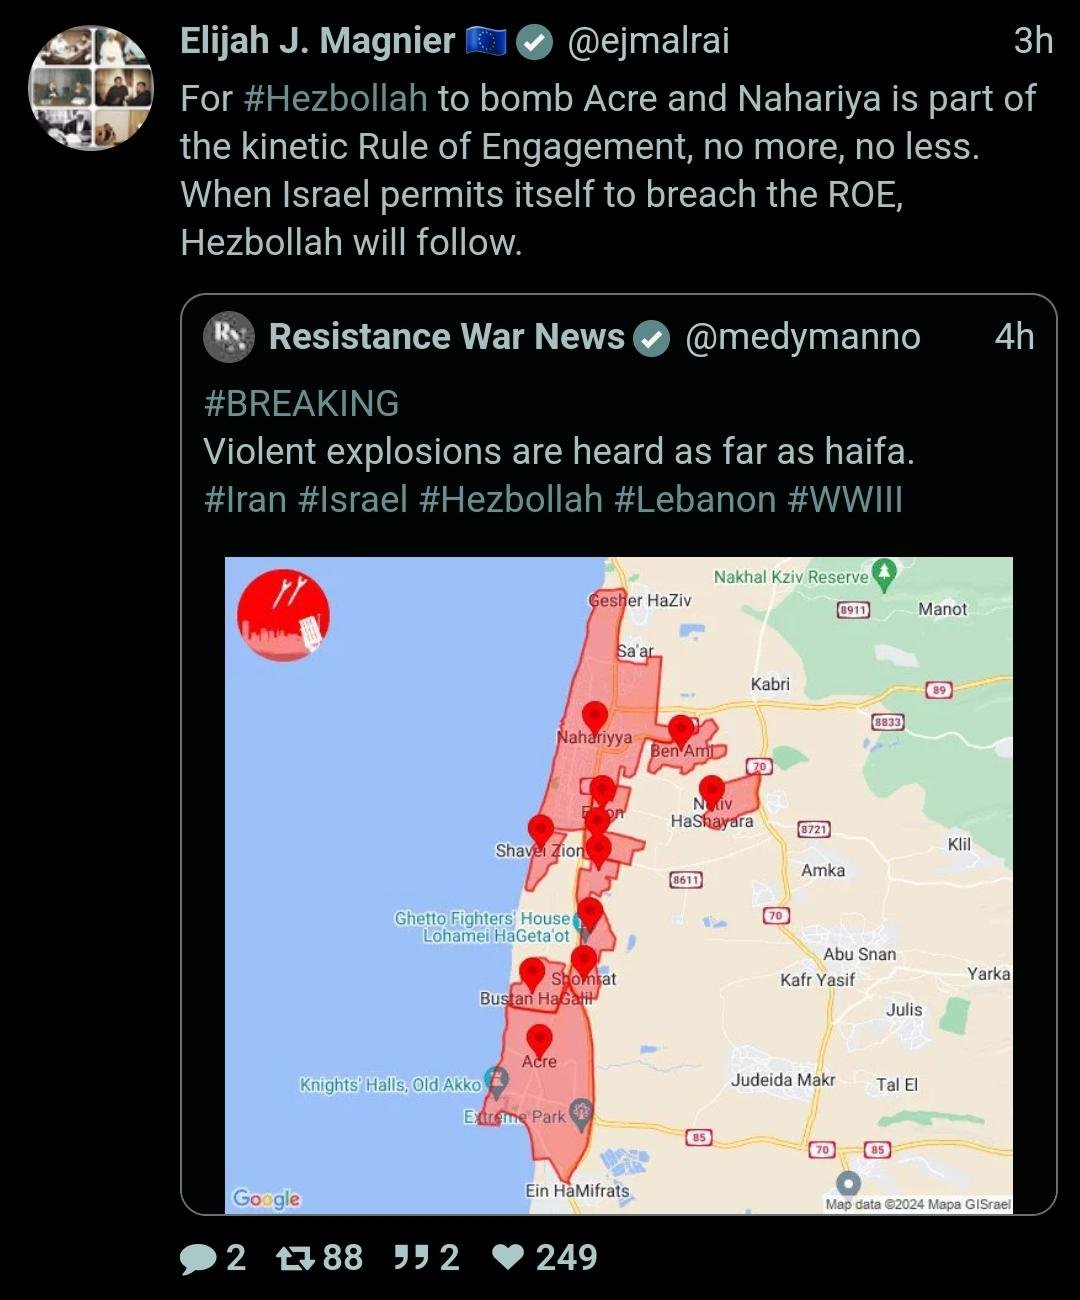The width and height of the screenshot is (1080, 1300).
Task: Click the Elijah J. Magnier display name
Action: coord(317,41)
